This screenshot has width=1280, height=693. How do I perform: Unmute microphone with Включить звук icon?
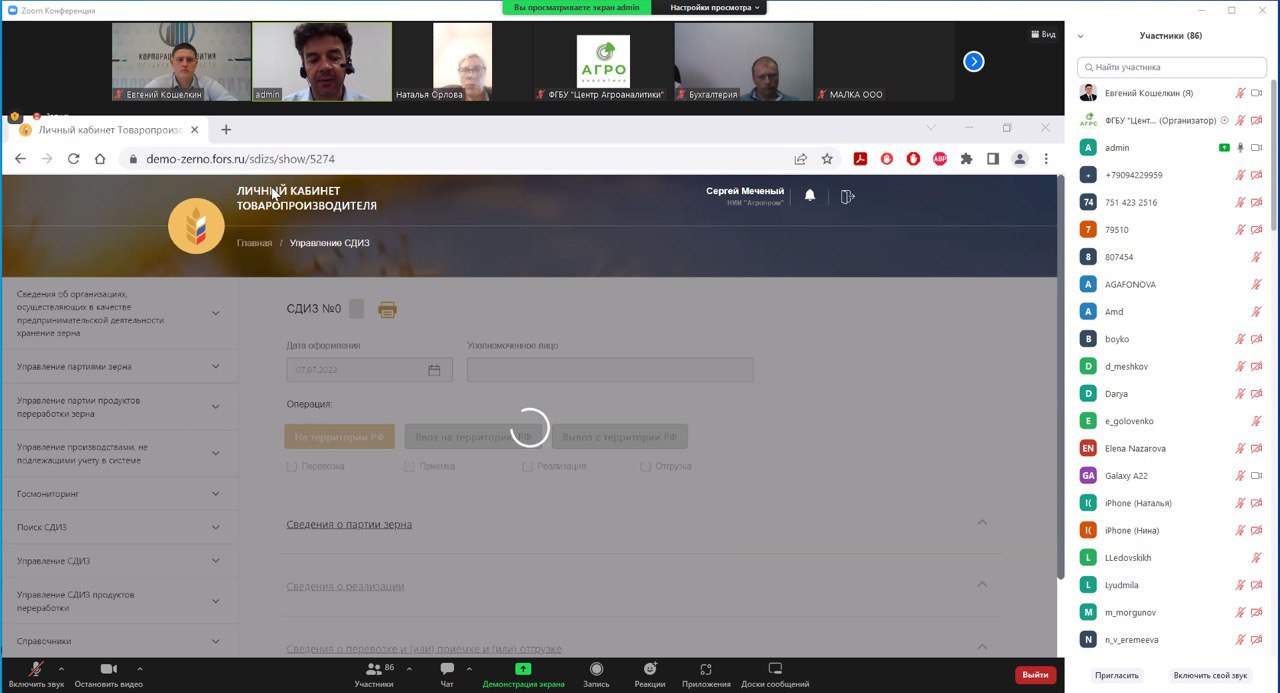[x=36, y=669]
